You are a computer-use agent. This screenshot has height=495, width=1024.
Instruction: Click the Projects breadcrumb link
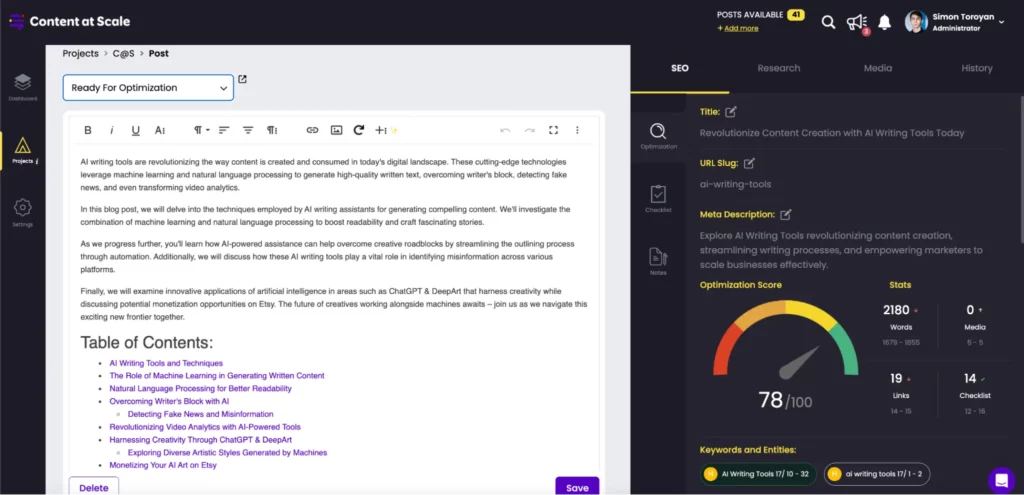(80, 54)
